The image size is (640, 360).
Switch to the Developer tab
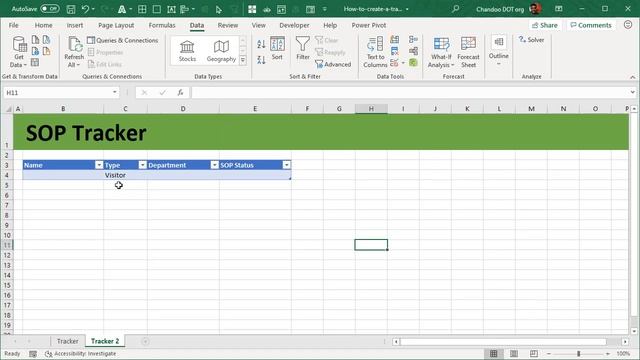click(294, 25)
